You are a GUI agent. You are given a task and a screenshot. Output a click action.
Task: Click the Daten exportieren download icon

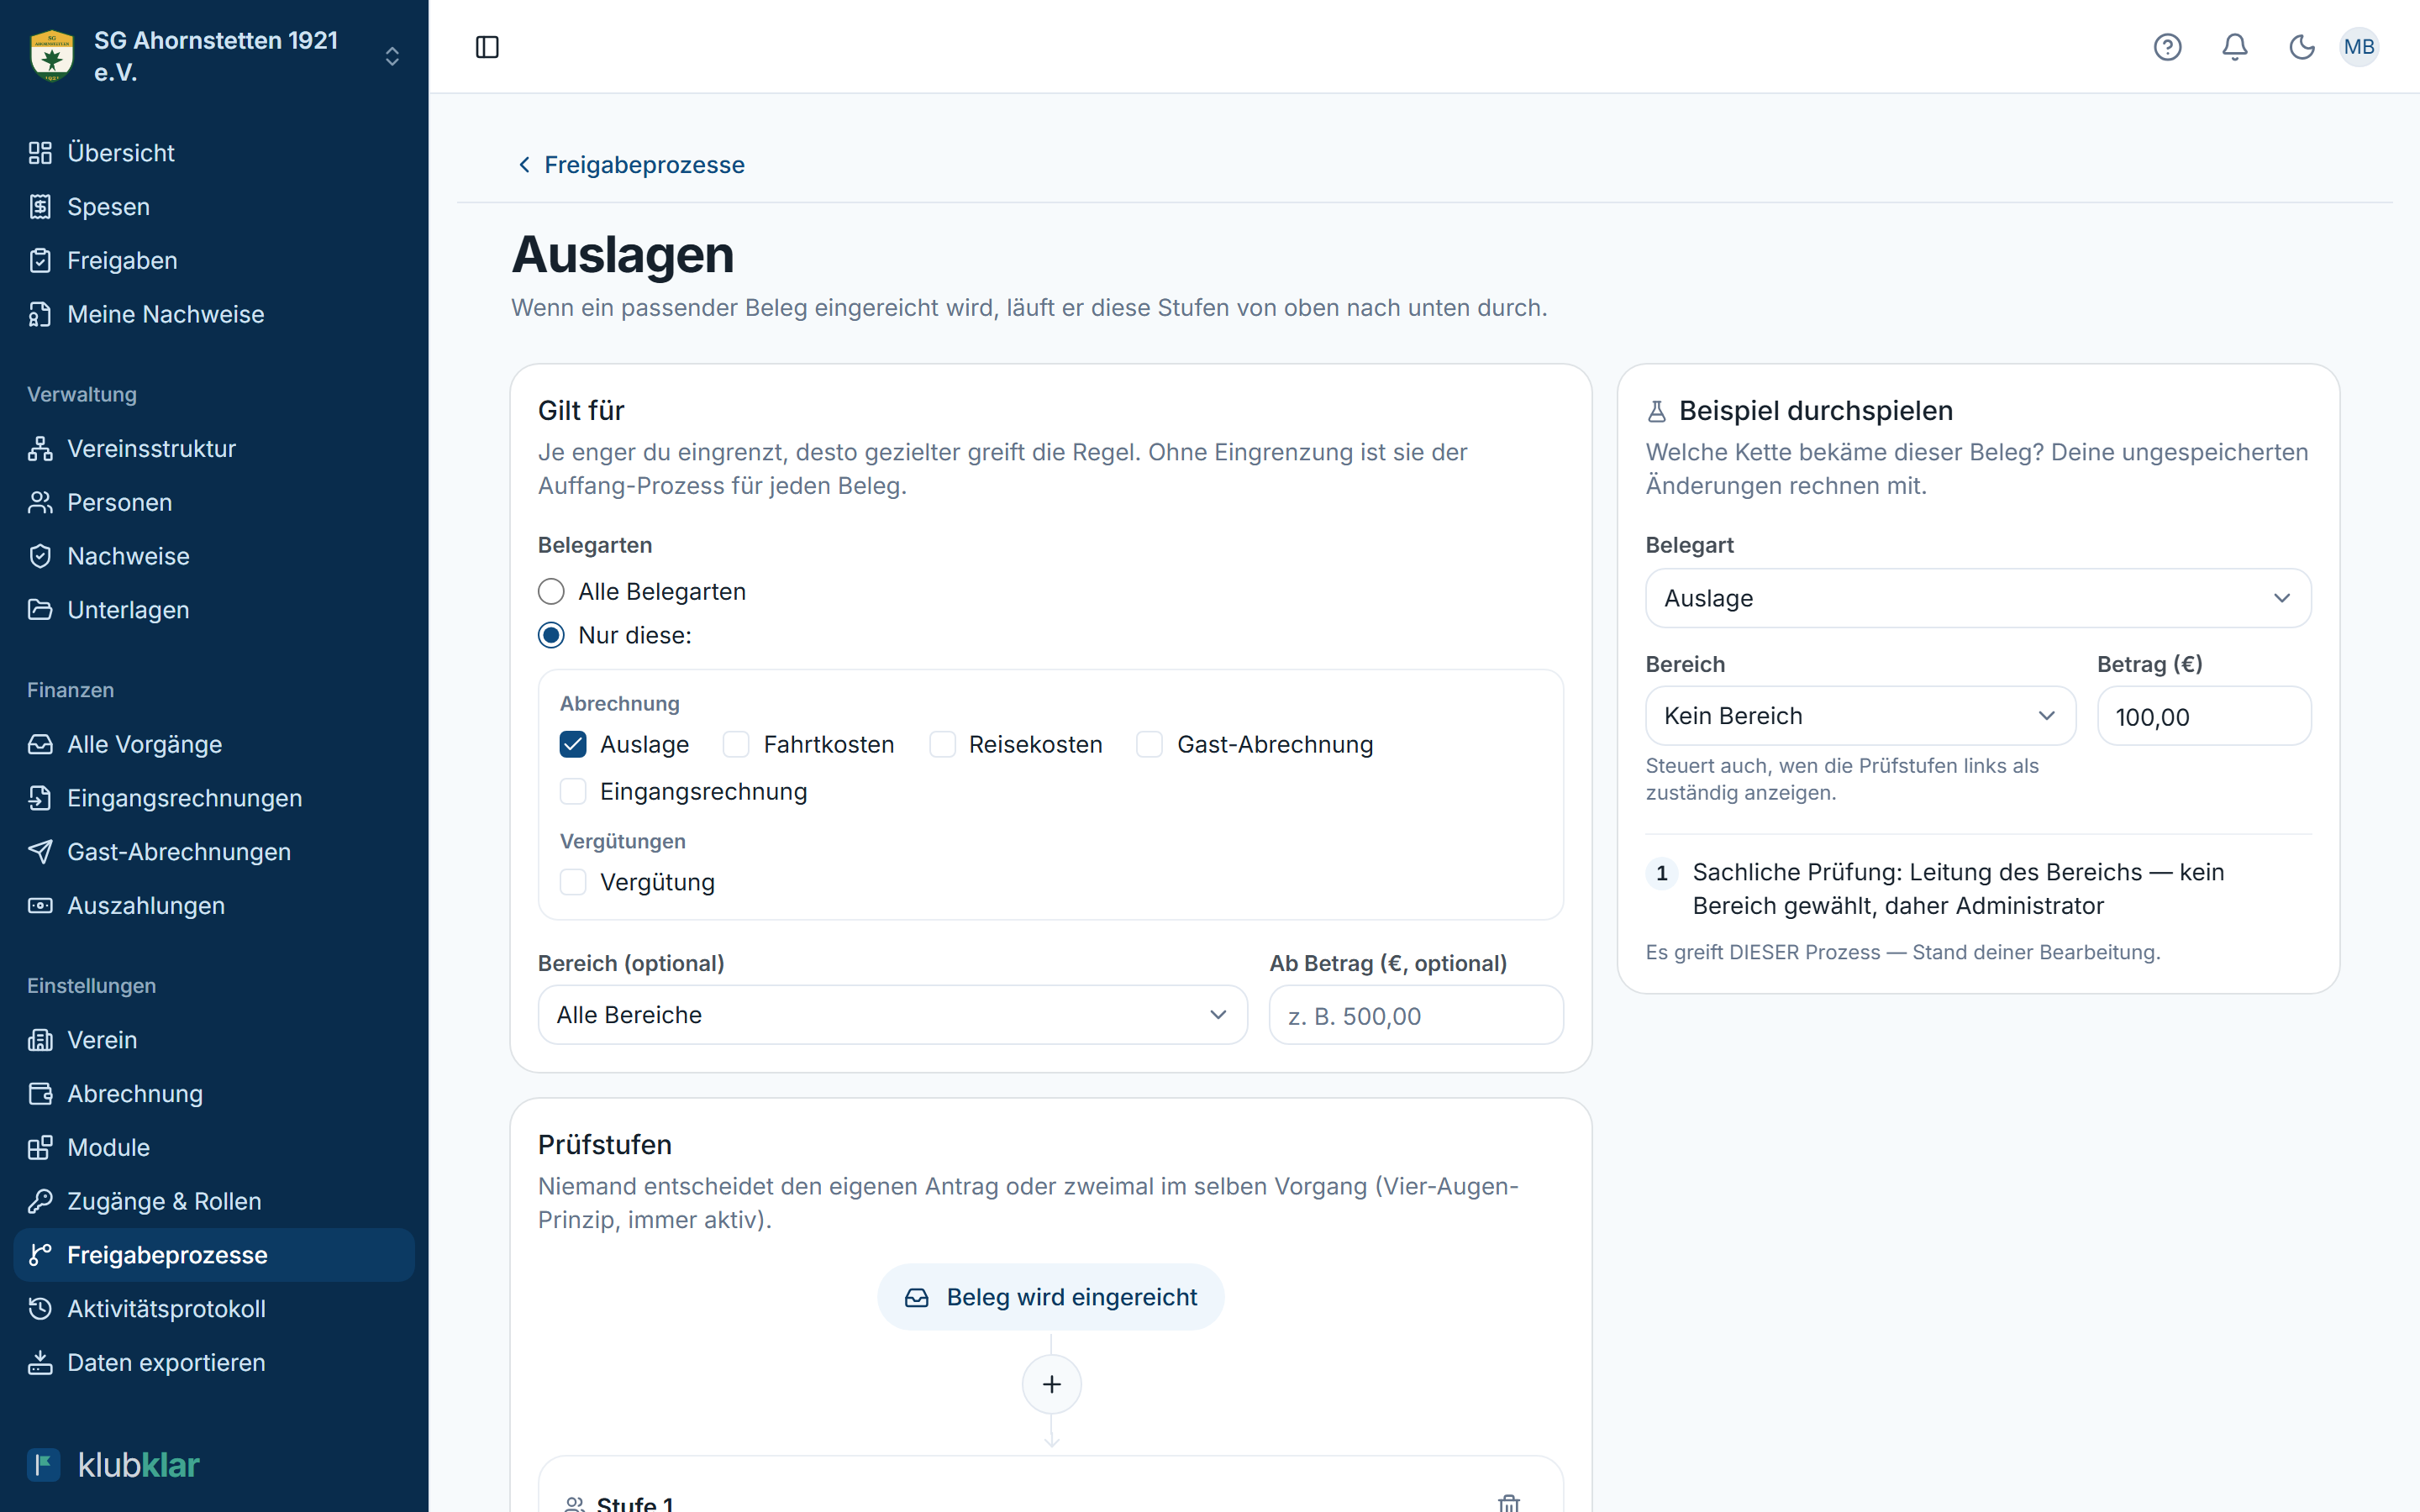(40, 1363)
